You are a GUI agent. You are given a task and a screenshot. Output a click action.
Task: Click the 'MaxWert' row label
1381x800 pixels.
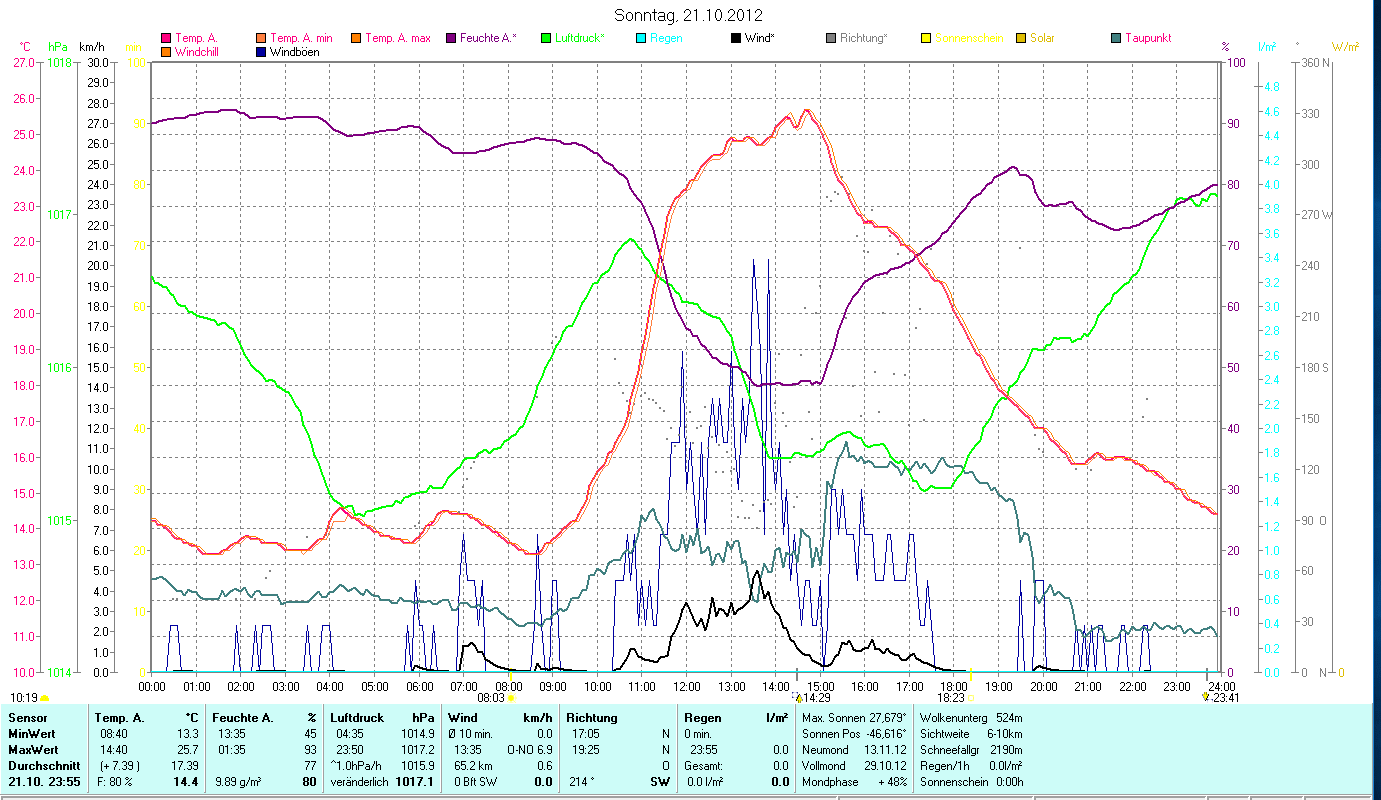tap(33, 749)
